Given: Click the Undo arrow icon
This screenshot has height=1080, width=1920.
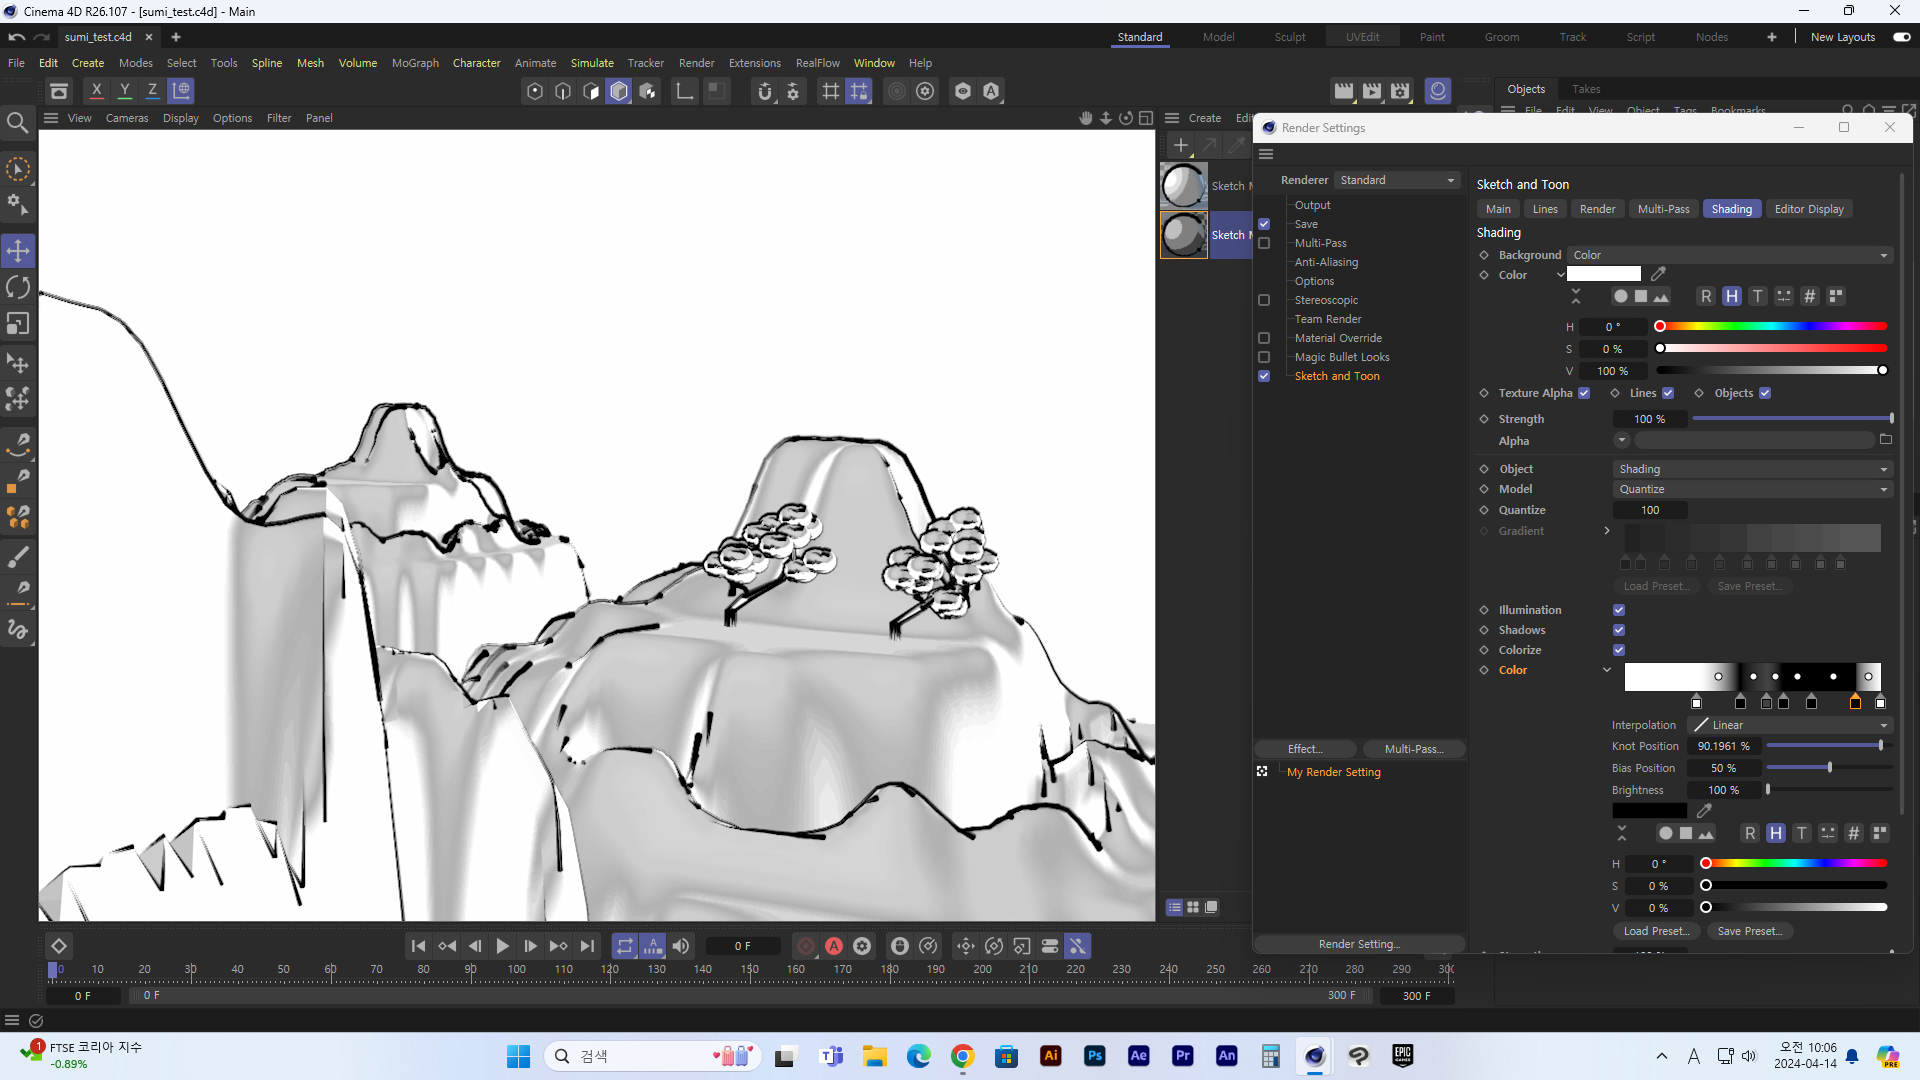Looking at the screenshot, I should [16, 37].
